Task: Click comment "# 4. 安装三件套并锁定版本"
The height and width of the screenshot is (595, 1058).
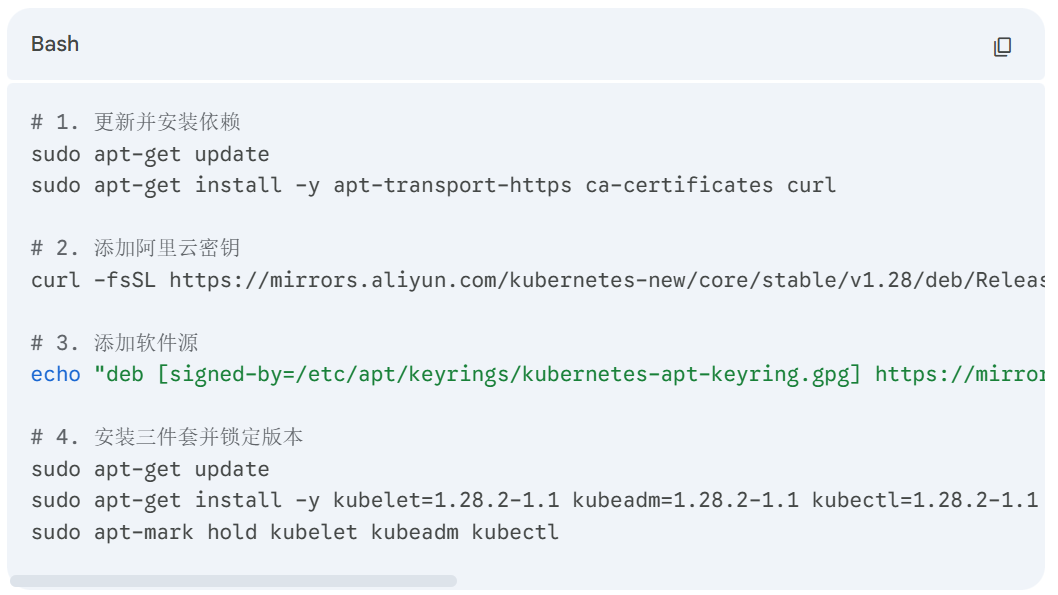Action: click(x=167, y=437)
